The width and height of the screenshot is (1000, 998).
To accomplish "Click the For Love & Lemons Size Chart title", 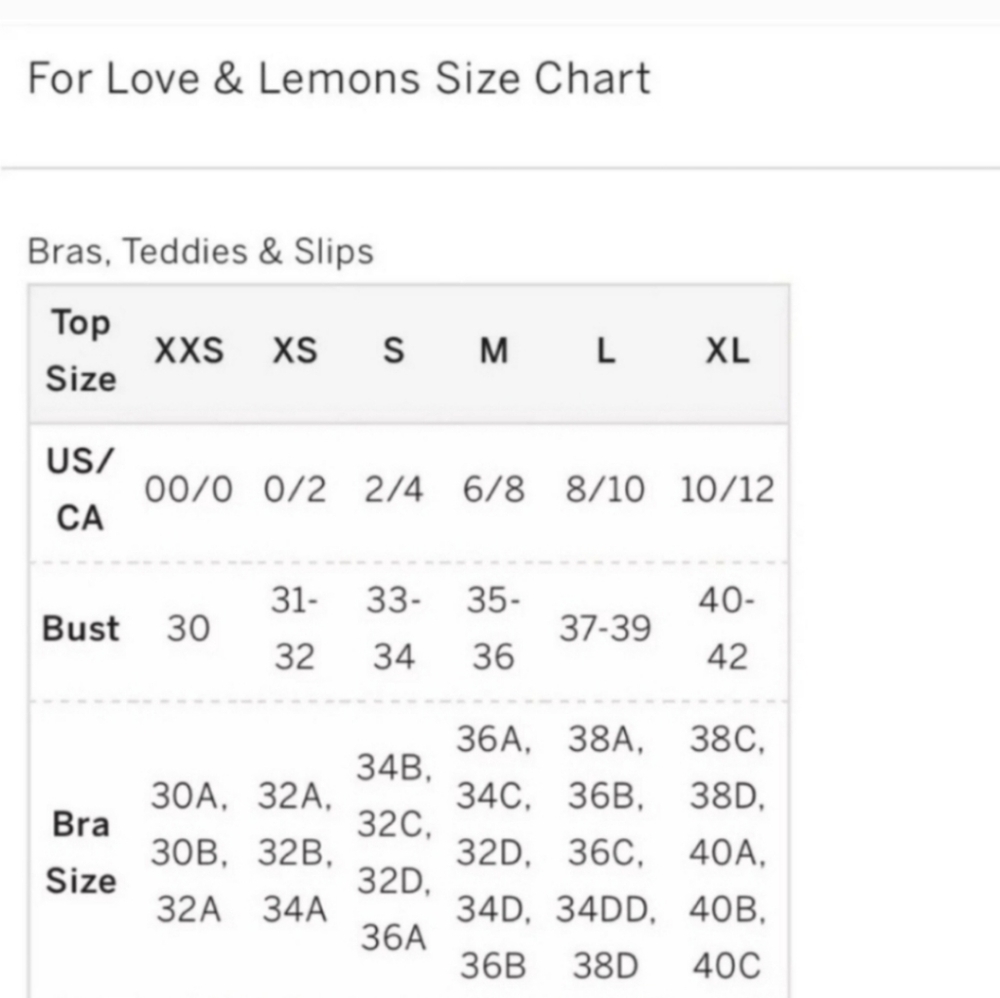I will (339, 78).
